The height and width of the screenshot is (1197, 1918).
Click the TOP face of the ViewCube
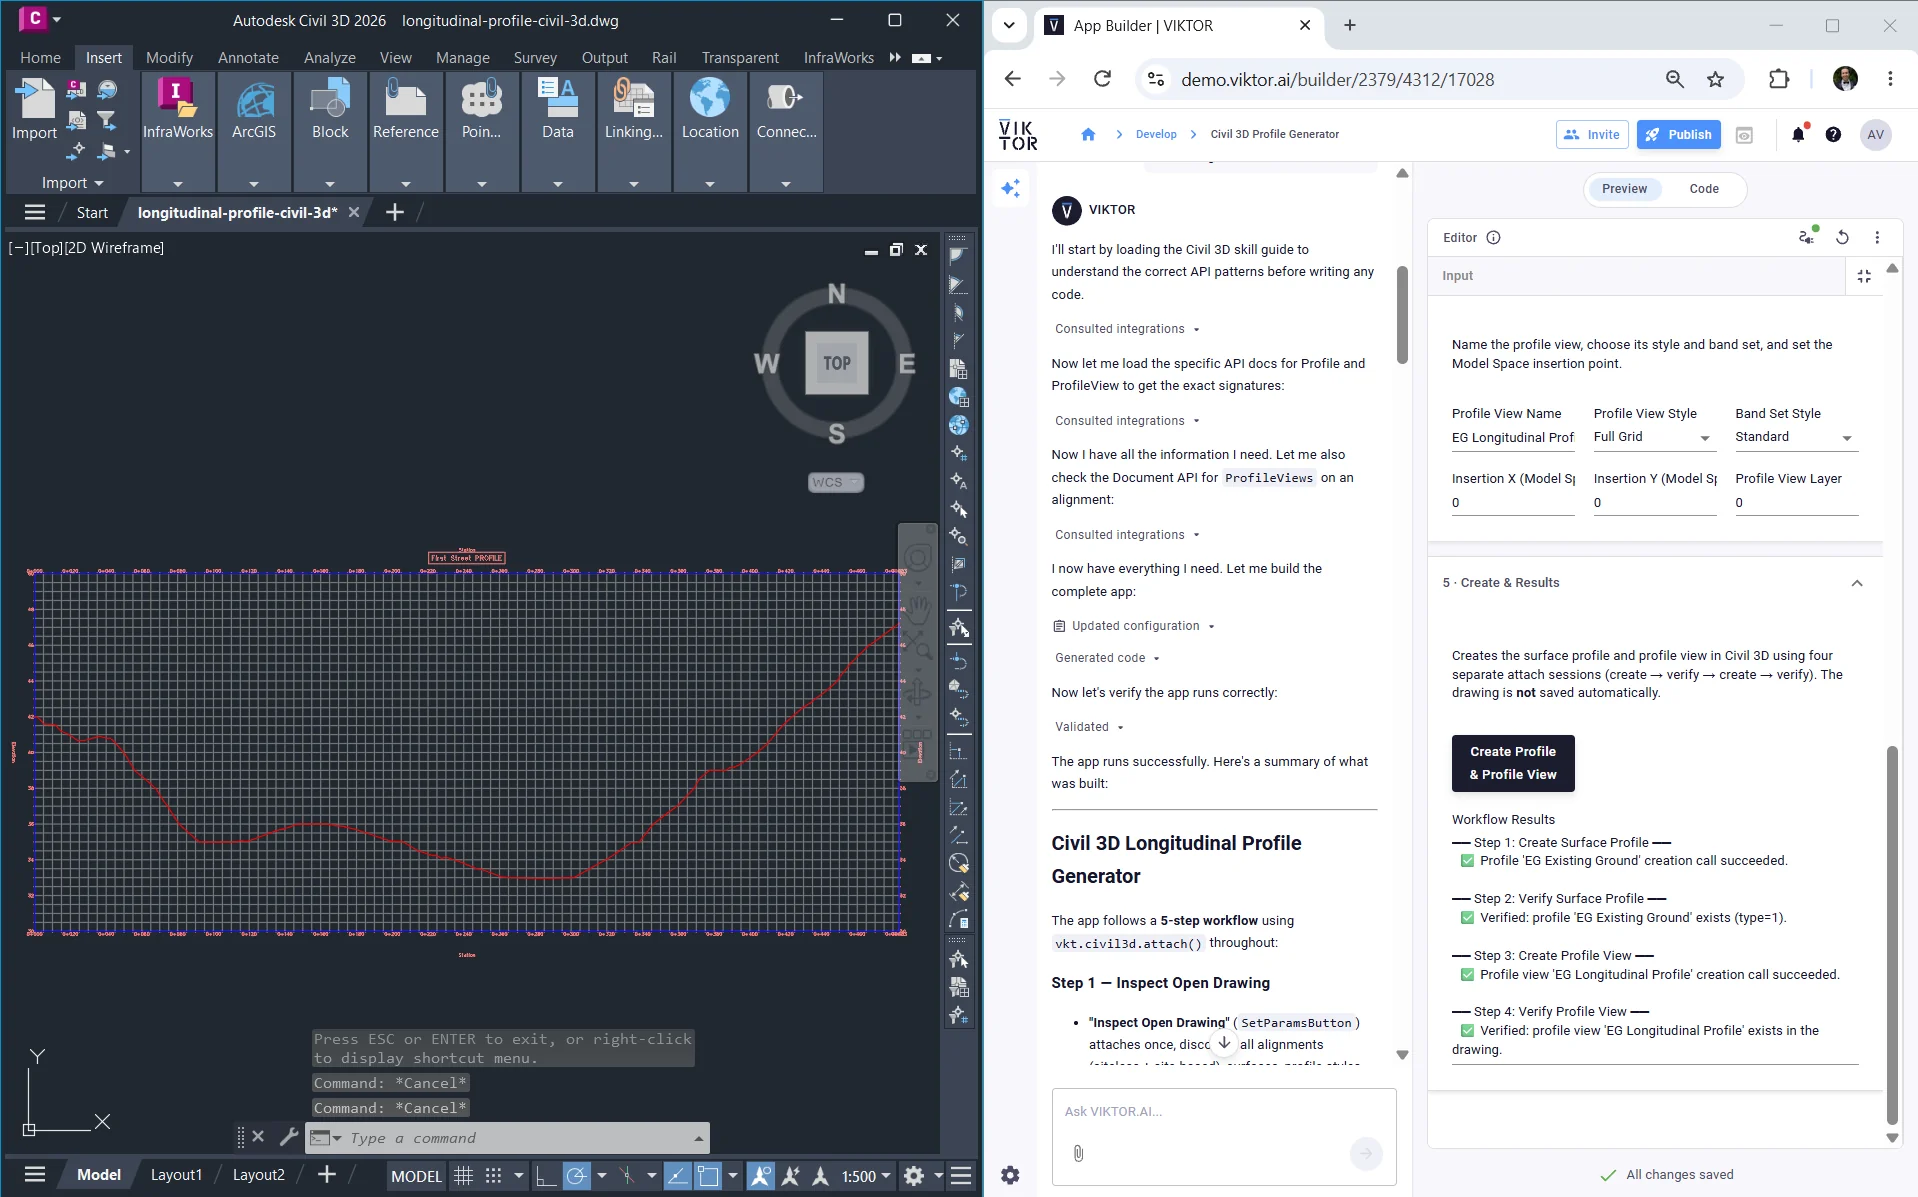(x=837, y=363)
